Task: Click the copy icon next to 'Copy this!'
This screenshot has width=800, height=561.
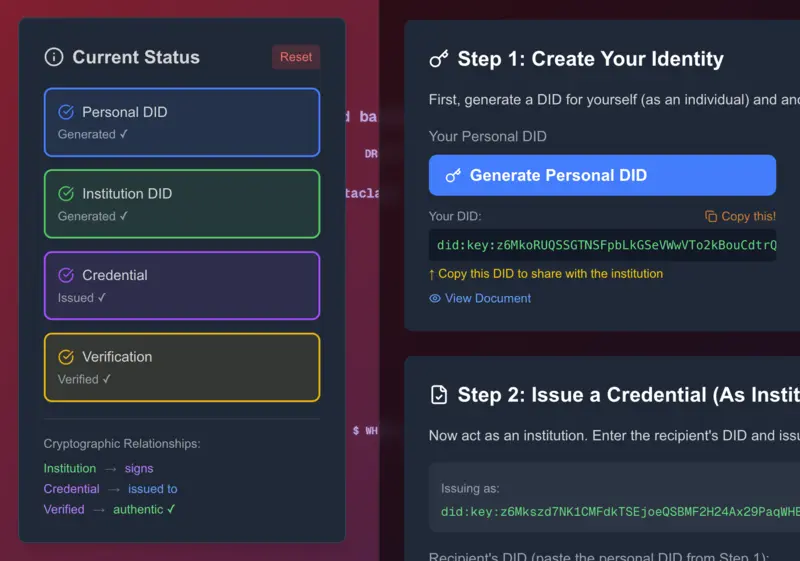Action: 711,216
